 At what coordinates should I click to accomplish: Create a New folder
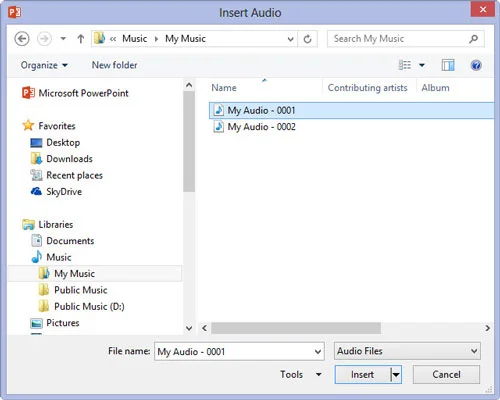pos(114,65)
